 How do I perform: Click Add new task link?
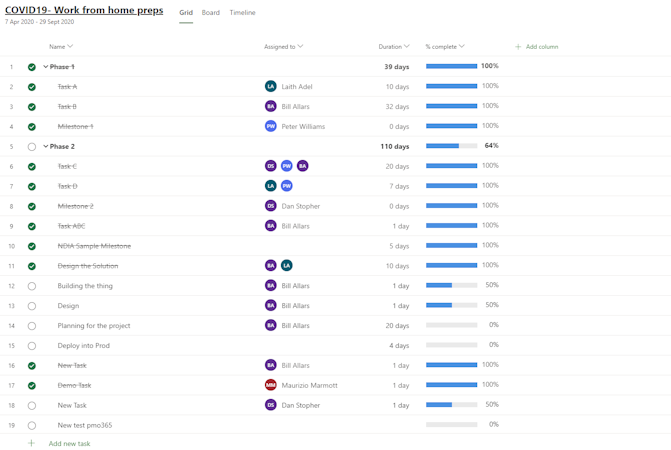tap(69, 443)
